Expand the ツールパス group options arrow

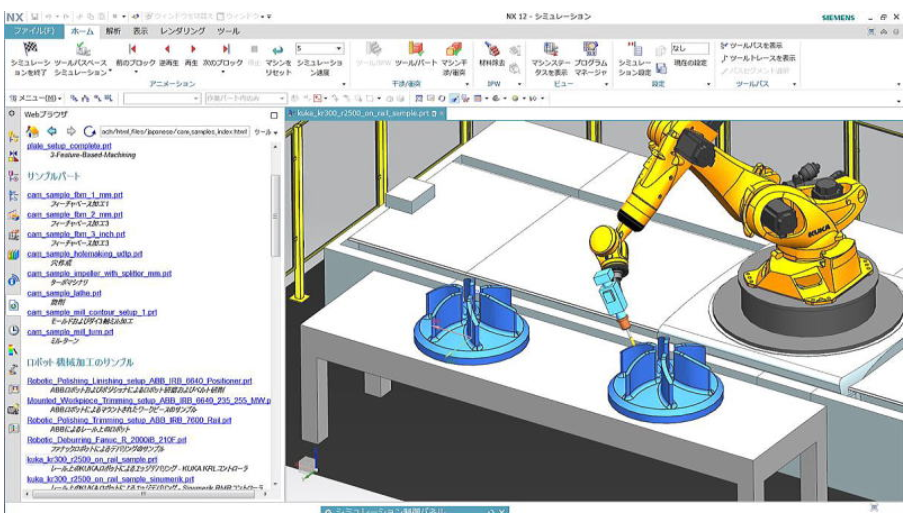[794, 84]
